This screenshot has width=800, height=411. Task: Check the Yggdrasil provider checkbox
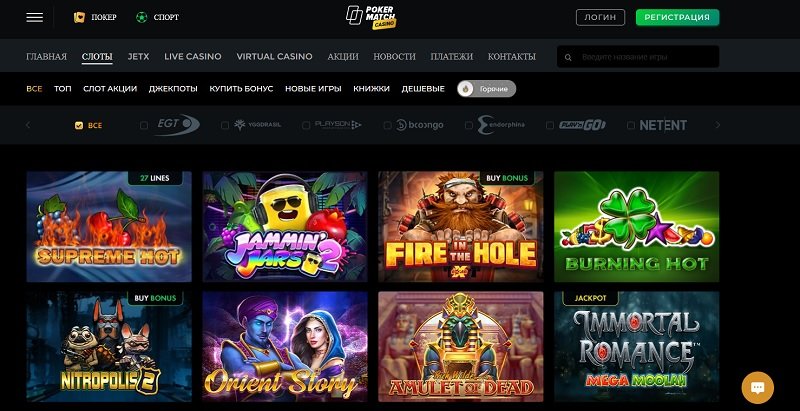tap(224, 125)
